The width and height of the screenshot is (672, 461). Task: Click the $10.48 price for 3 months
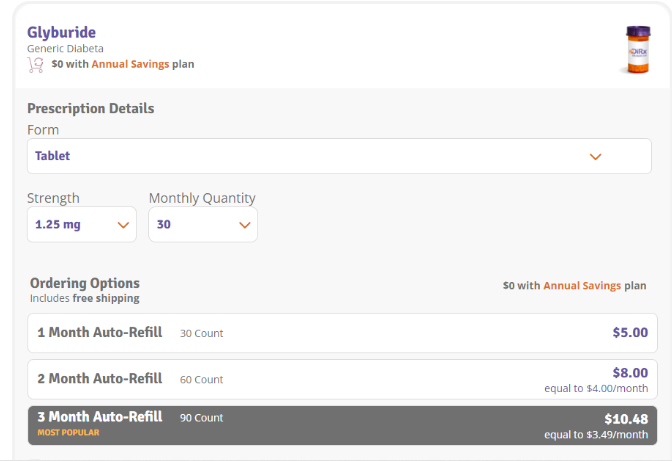pos(625,418)
